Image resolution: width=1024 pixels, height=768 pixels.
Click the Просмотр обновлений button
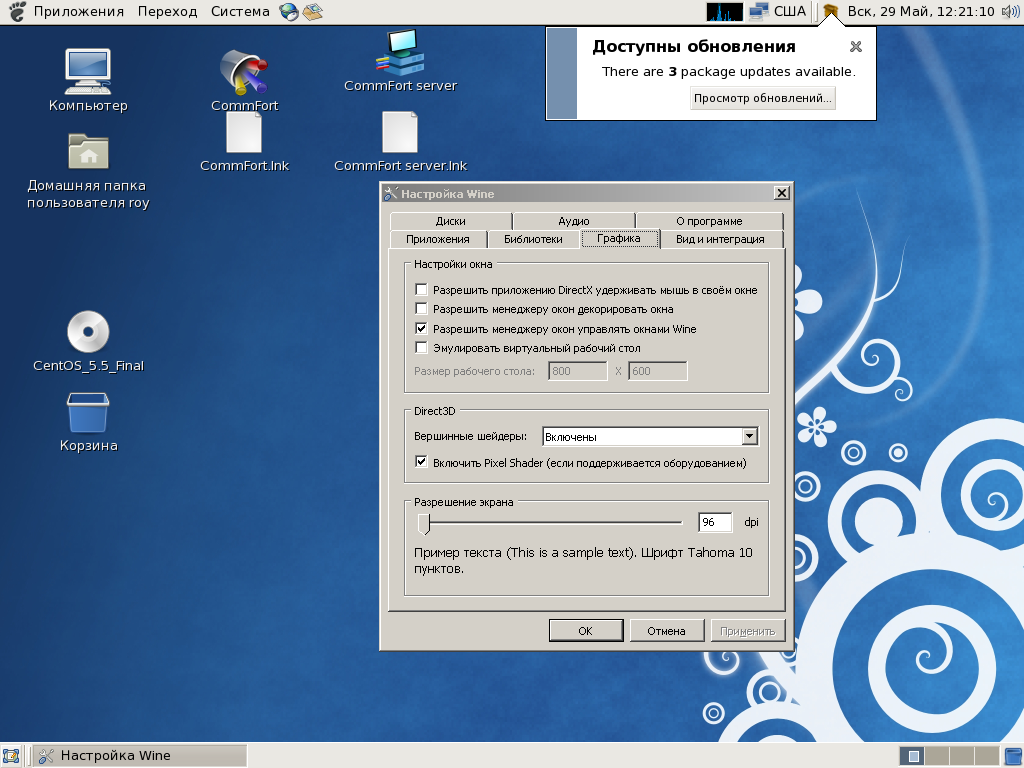762,98
